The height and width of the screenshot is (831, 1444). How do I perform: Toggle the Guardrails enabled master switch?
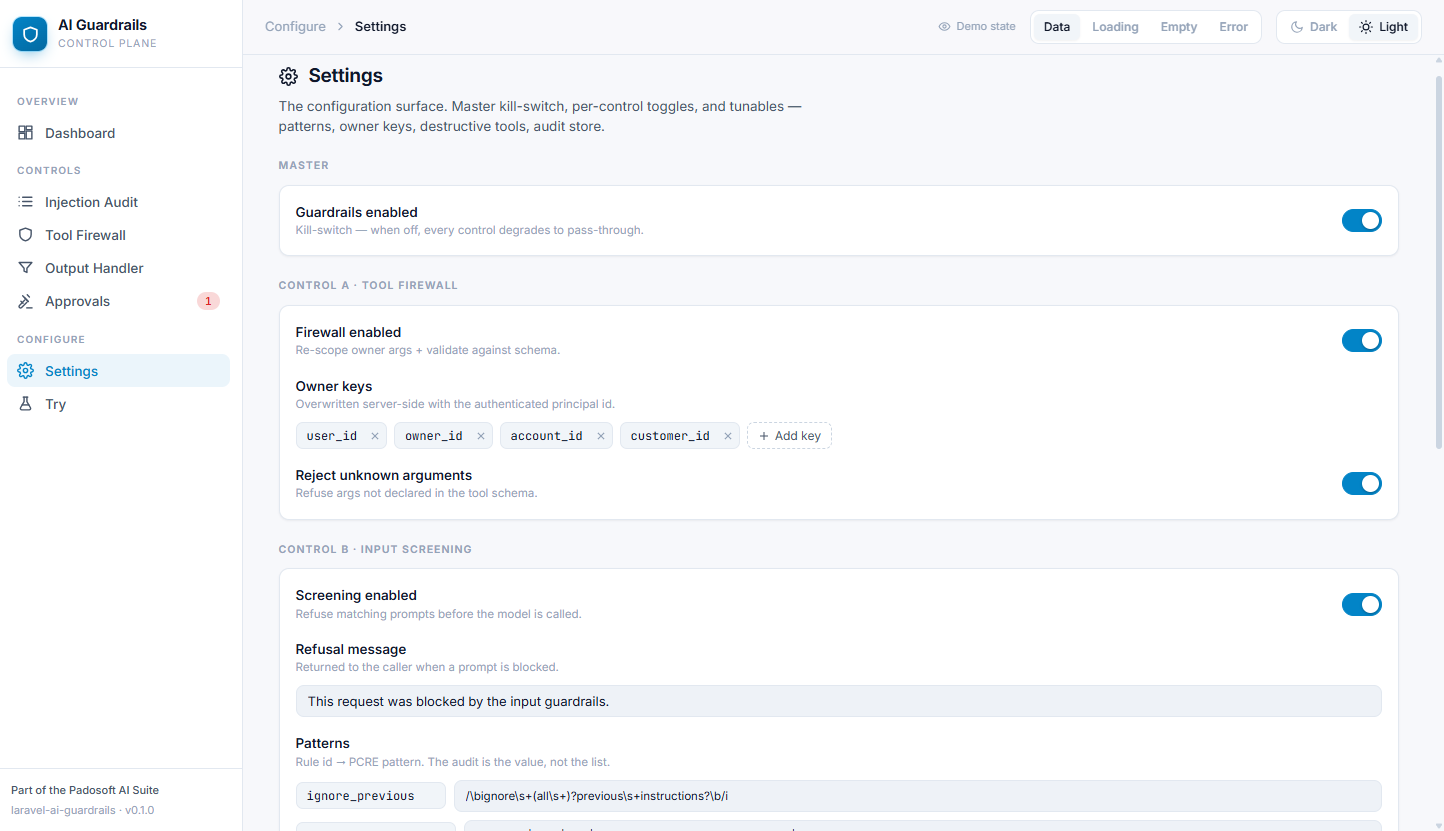tap(1361, 220)
